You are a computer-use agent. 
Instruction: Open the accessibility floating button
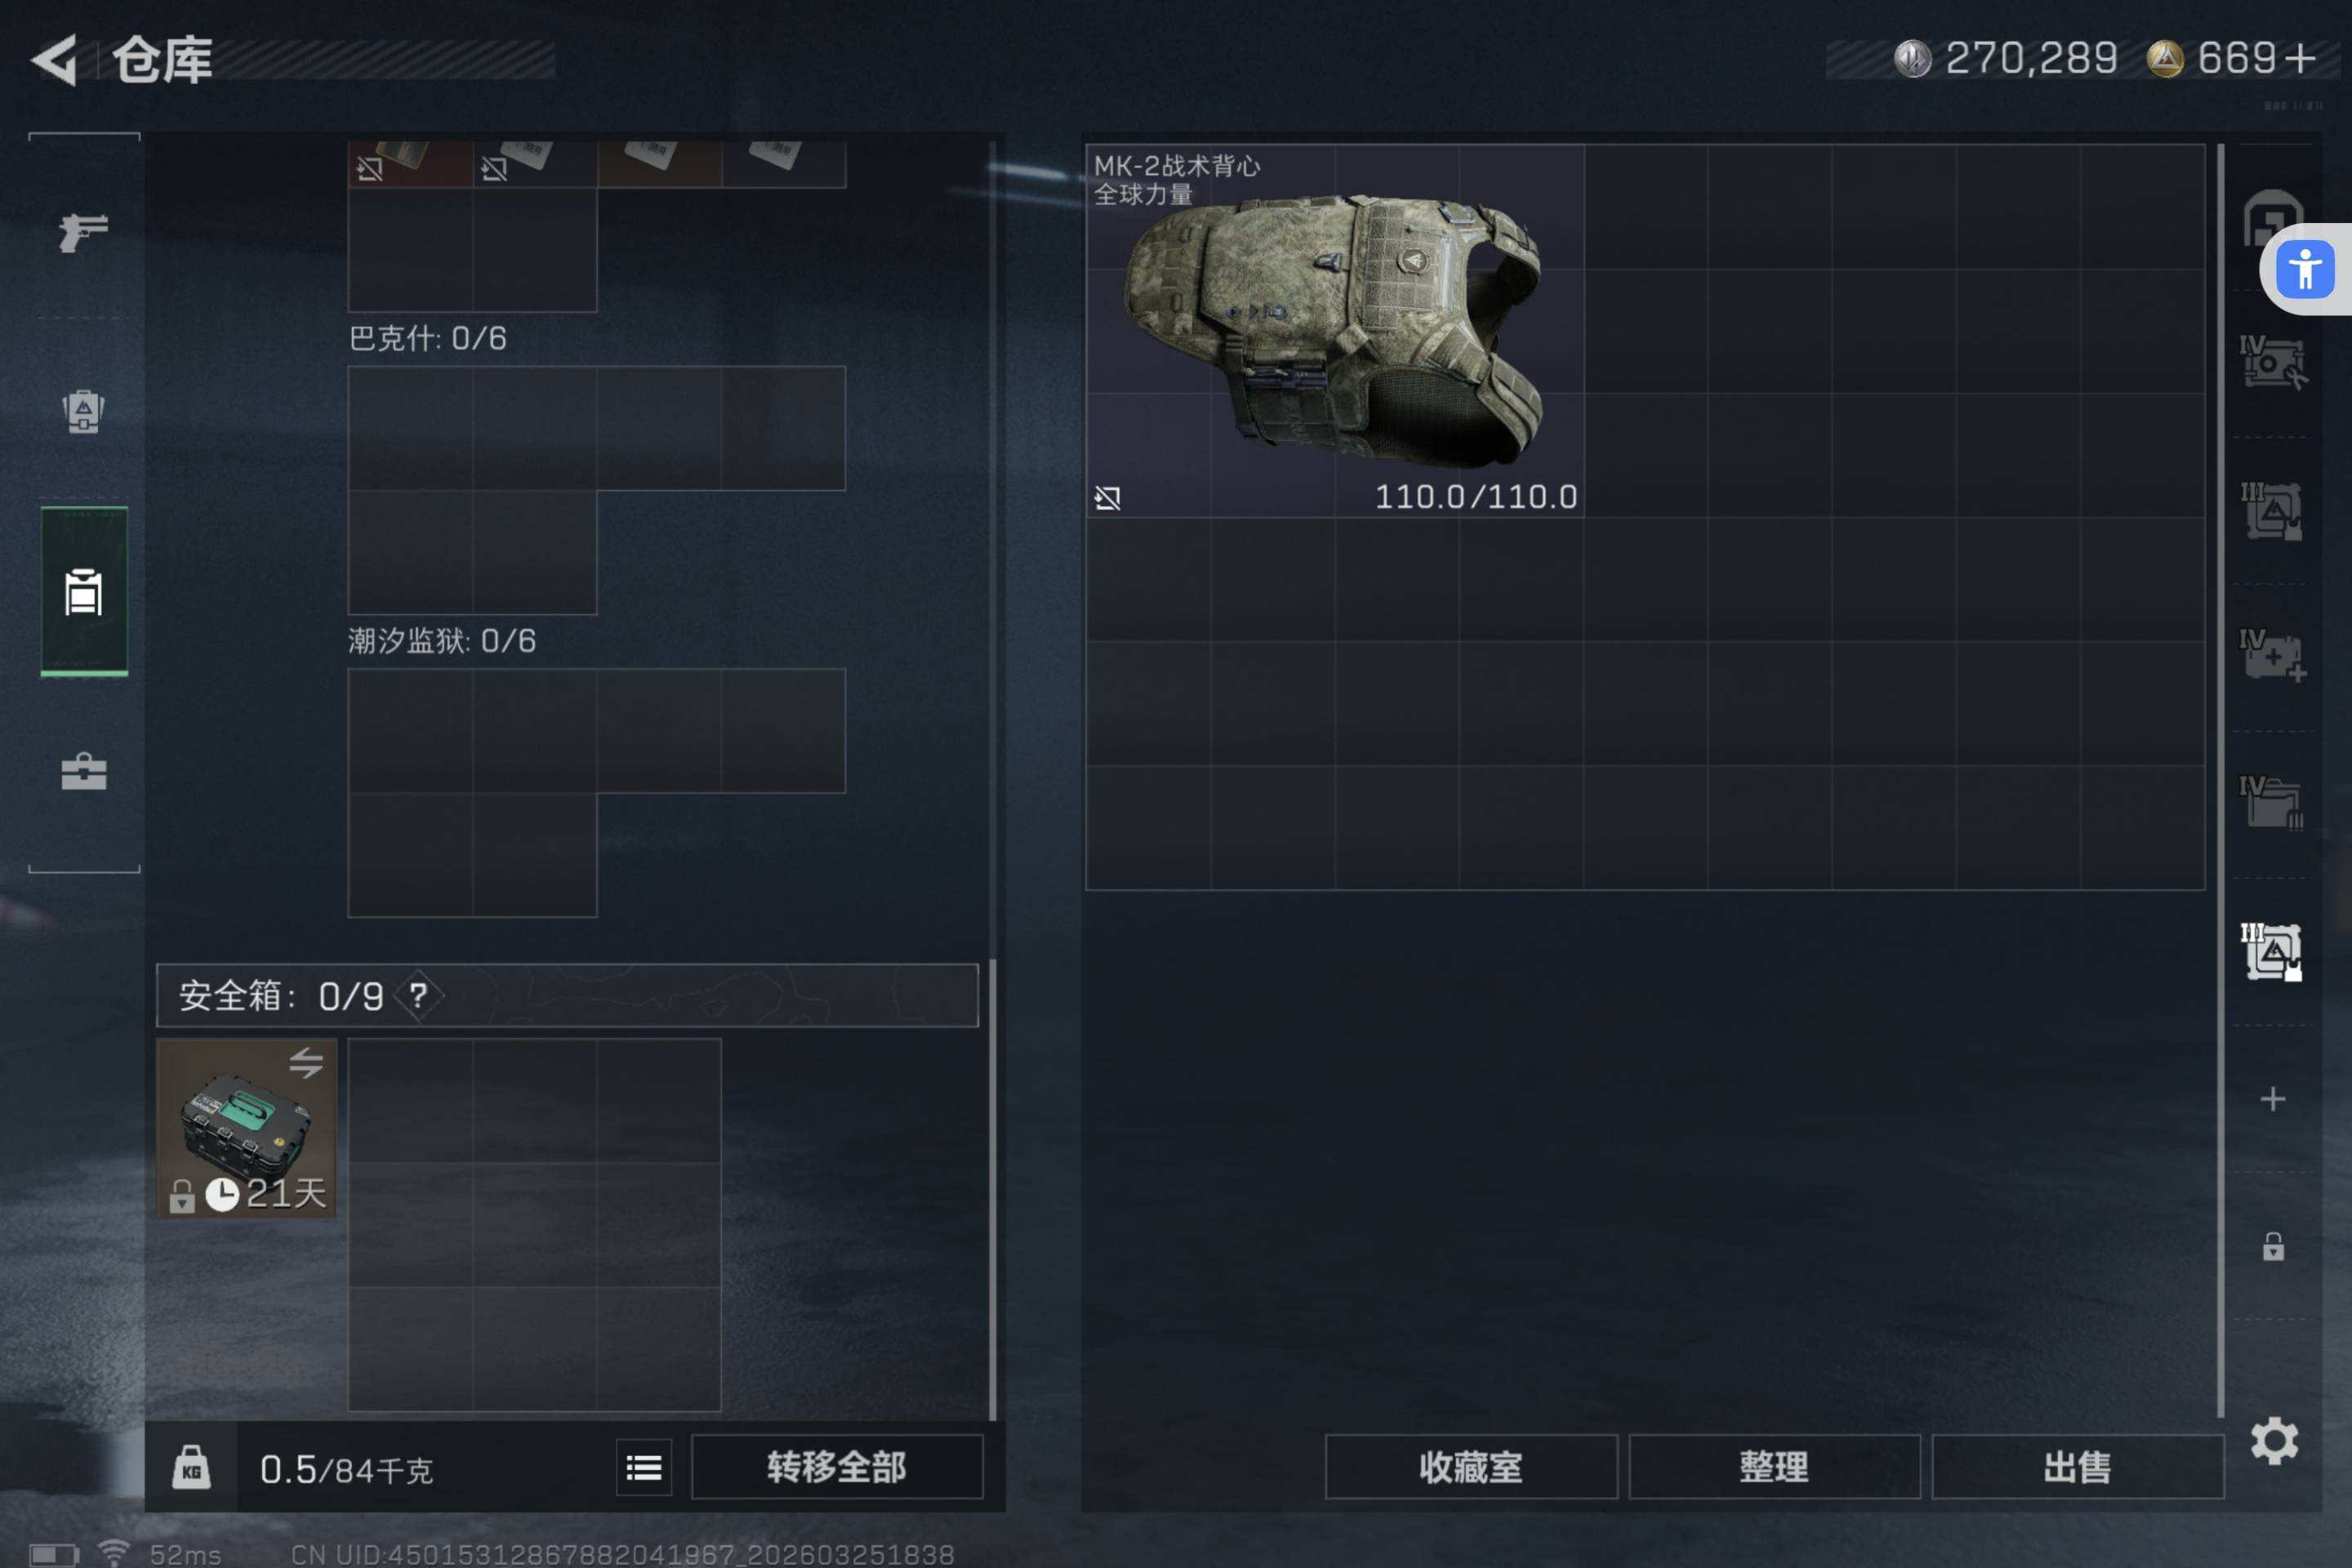(x=2305, y=269)
